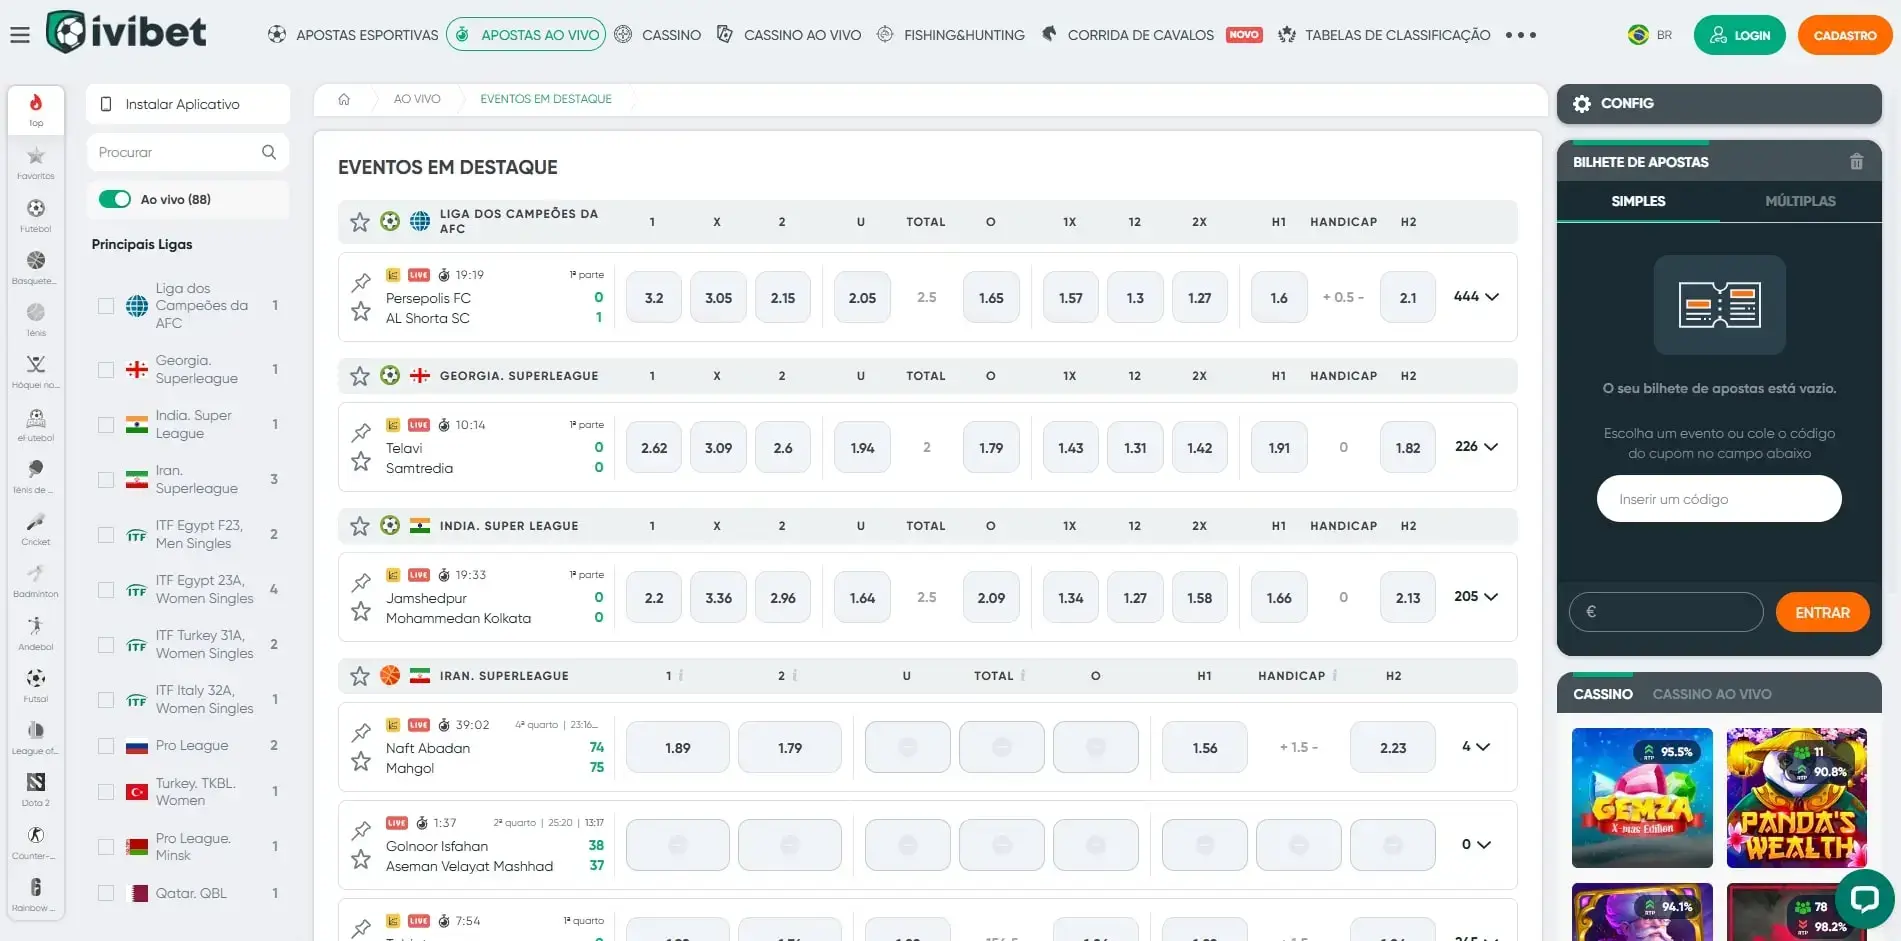Open statistics for the Persepolis FC match

[x=393, y=274]
